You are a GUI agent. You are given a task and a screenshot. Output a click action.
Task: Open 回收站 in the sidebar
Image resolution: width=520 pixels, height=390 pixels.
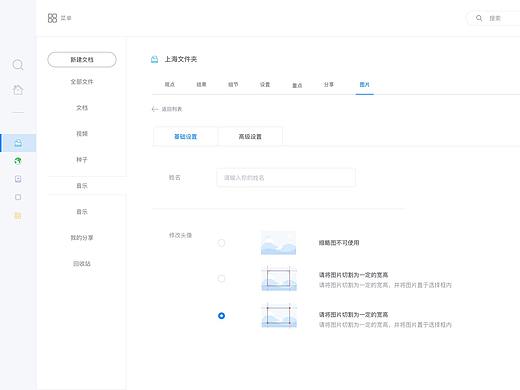(82, 264)
